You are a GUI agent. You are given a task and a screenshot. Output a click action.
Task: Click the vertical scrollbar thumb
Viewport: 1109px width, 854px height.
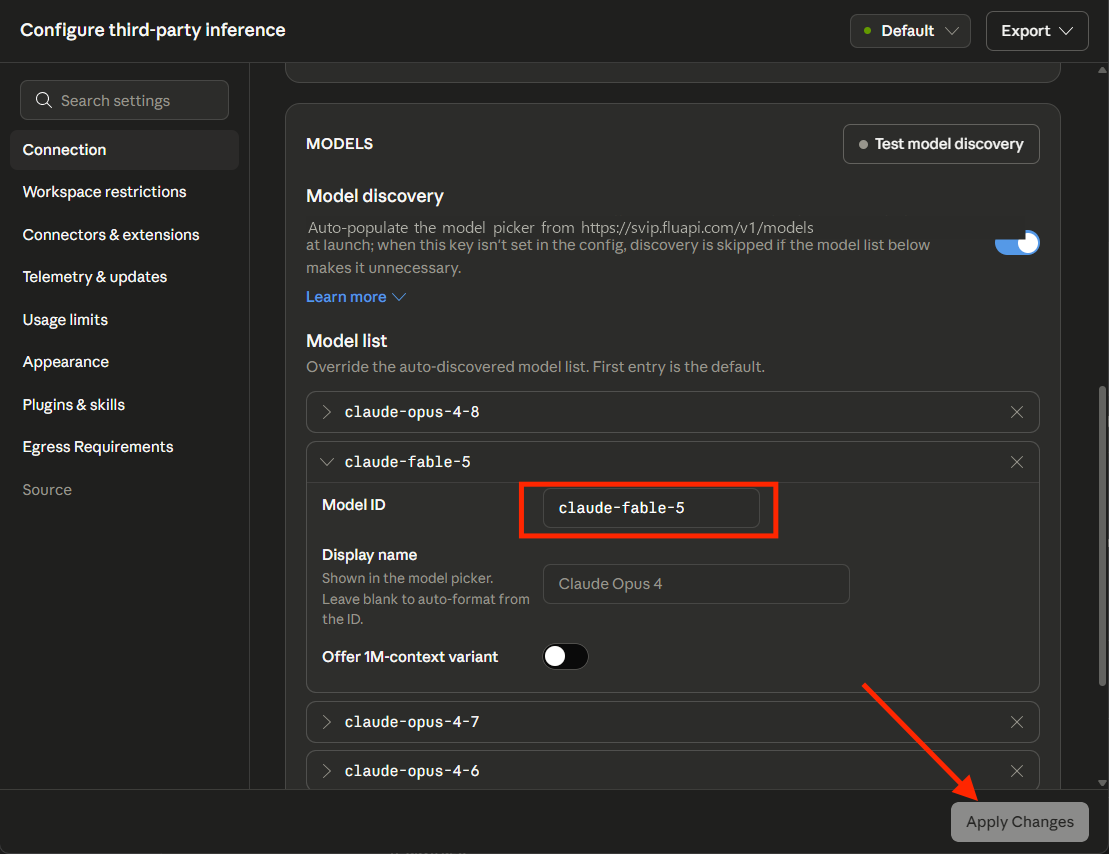pos(1101,536)
